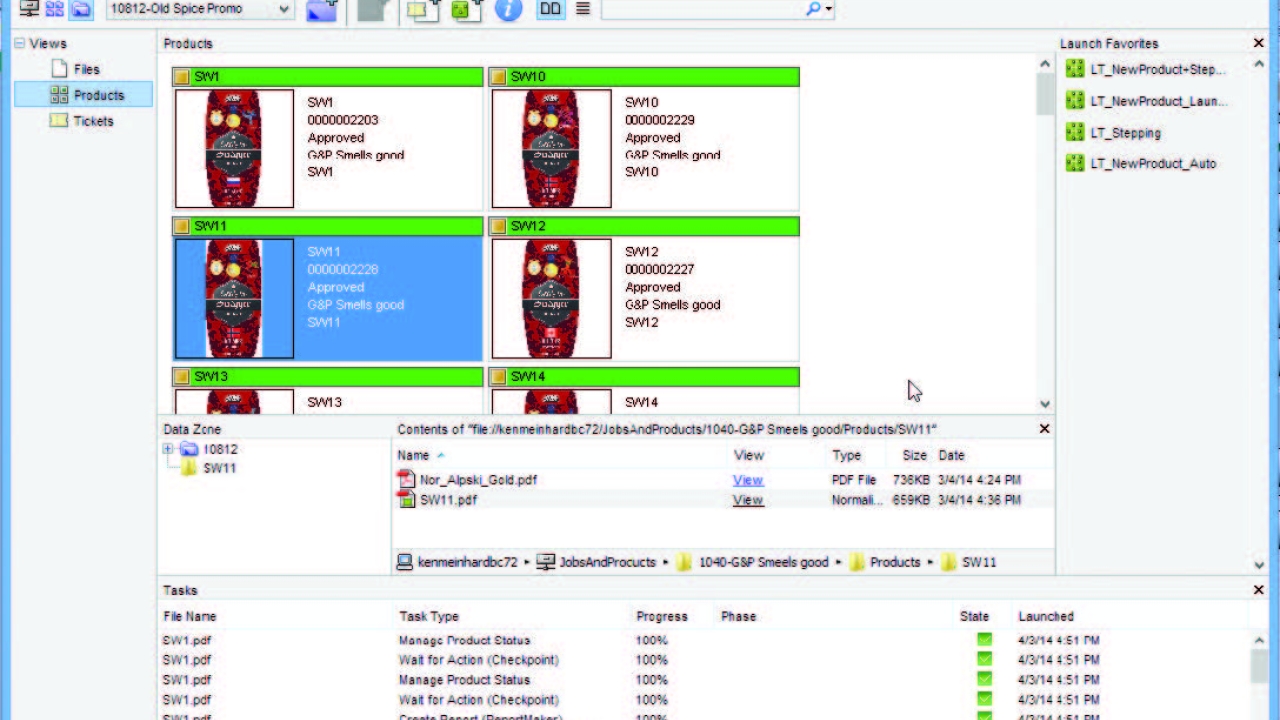Click the blue folder icon beside the job dropdown

[80, 9]
